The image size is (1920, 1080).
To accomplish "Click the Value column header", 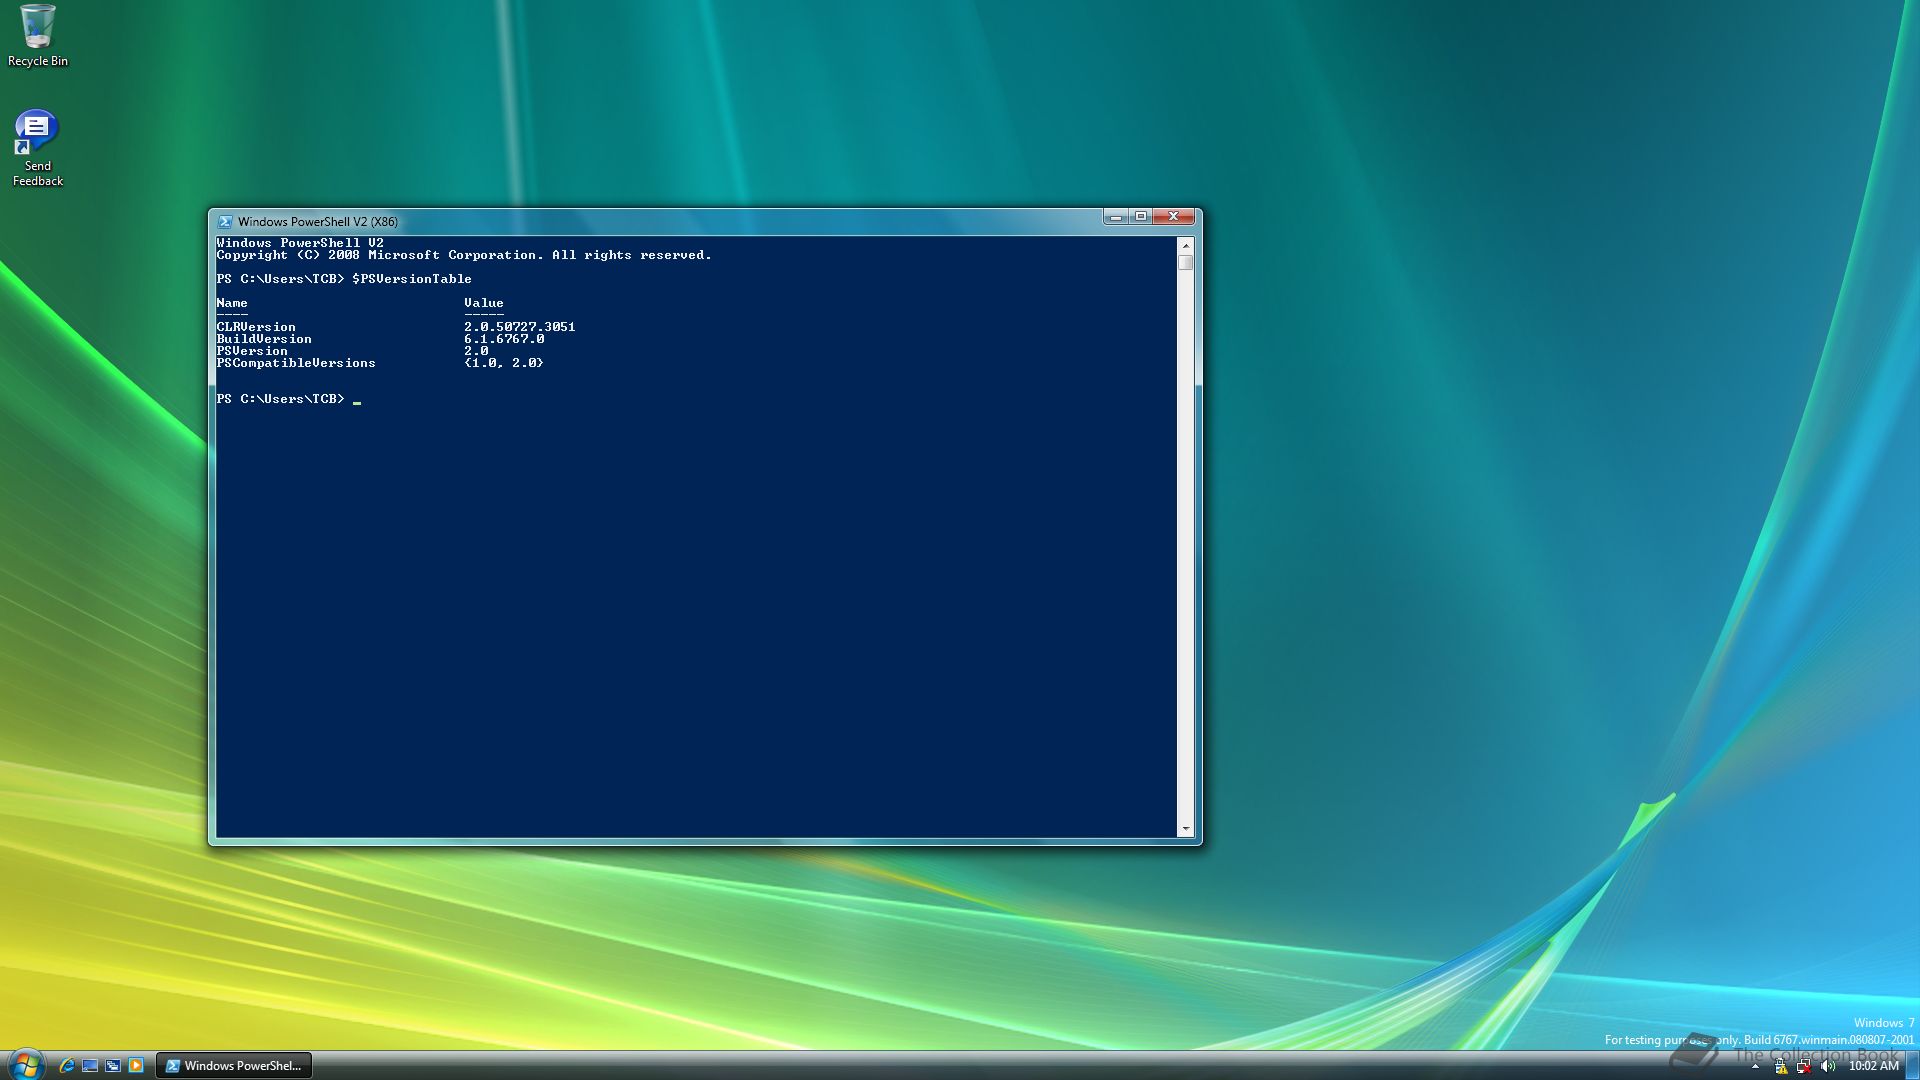I will 484,303.
